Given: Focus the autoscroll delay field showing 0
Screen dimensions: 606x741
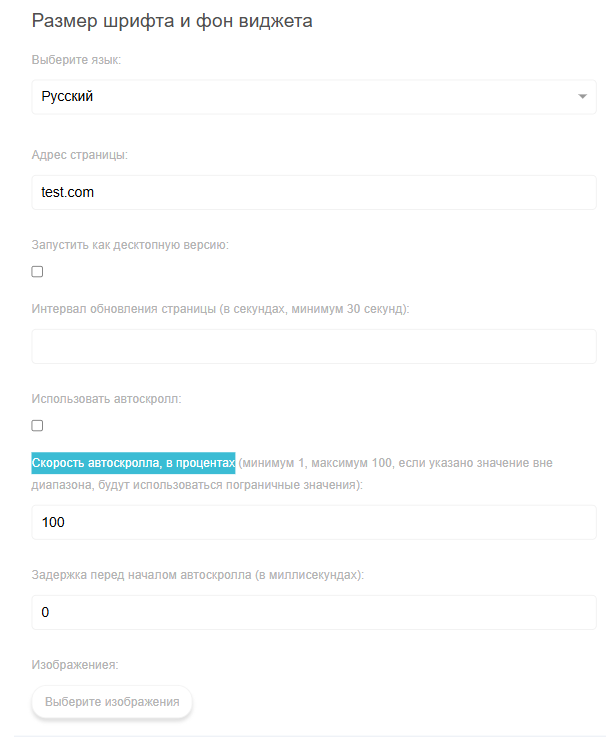Looking at the screenshot, I should pyautogui.click(x=314, y=612).
